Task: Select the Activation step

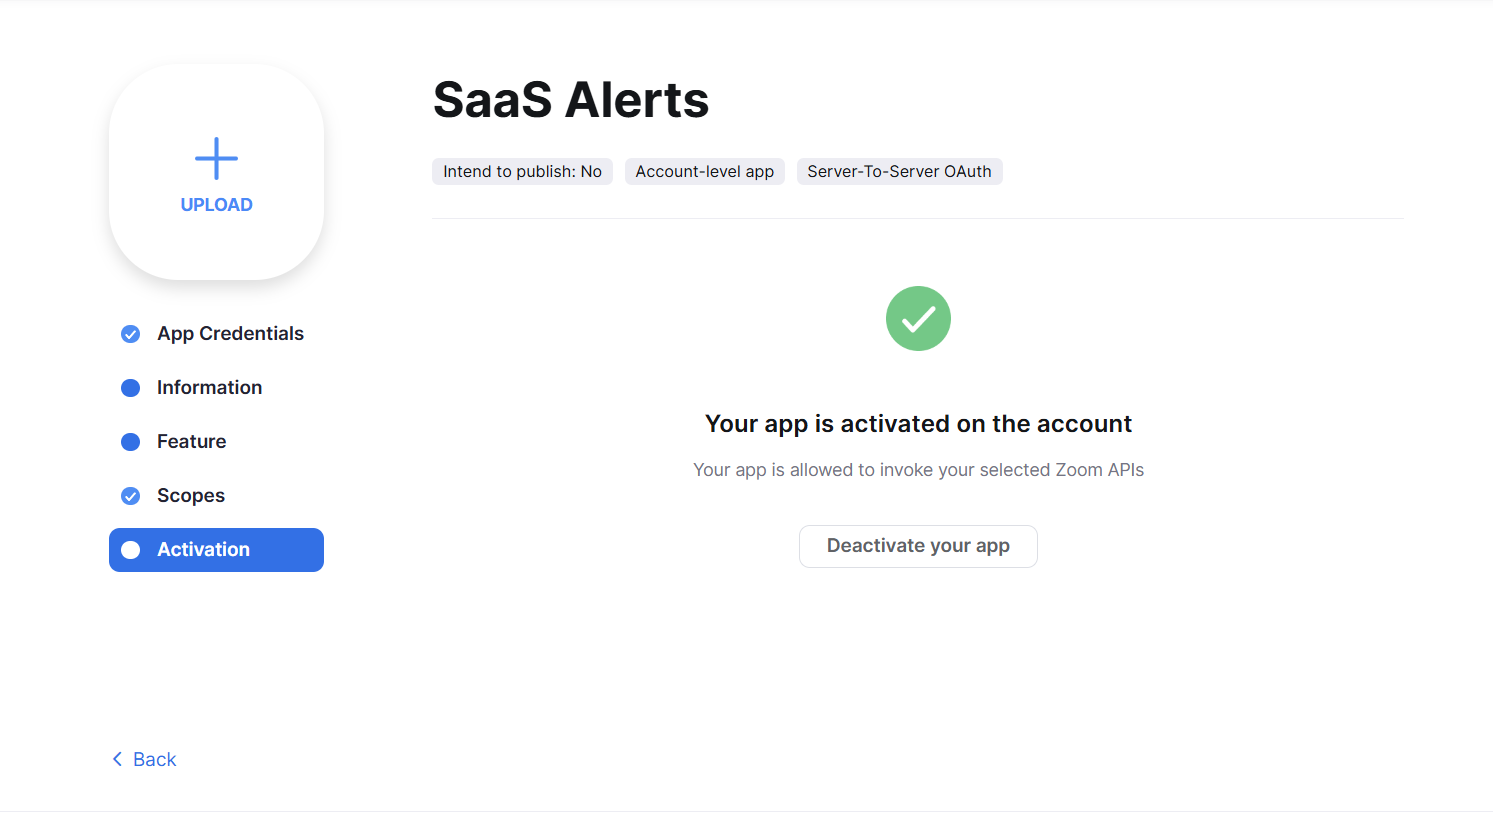Action: (216, 550)
